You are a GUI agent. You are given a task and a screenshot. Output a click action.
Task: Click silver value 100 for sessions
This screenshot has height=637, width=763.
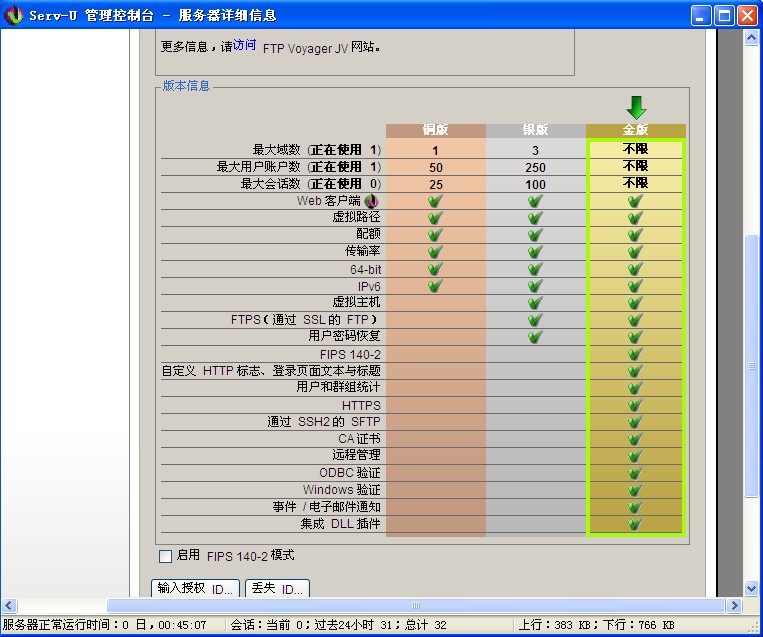click(x=535, y=184)
